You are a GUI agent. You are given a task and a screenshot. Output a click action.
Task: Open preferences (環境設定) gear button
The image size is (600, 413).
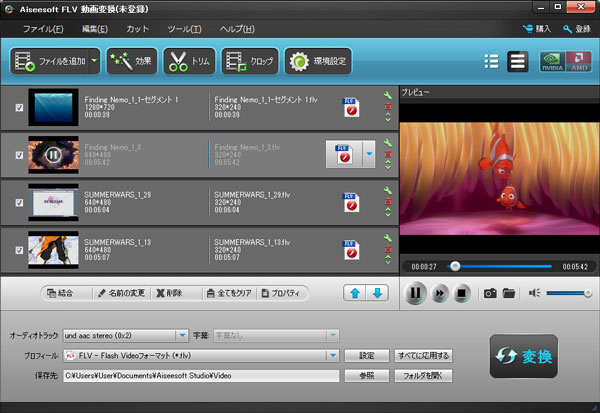[319, 61]
